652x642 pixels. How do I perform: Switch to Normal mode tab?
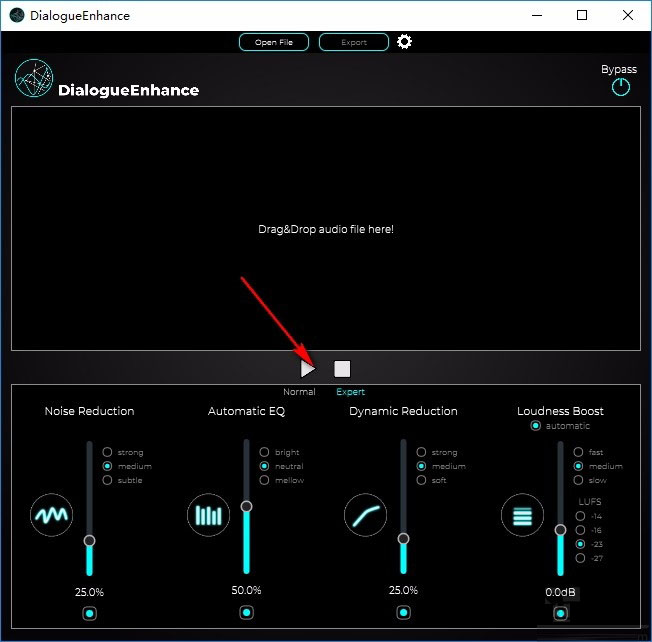coord(299,392)
